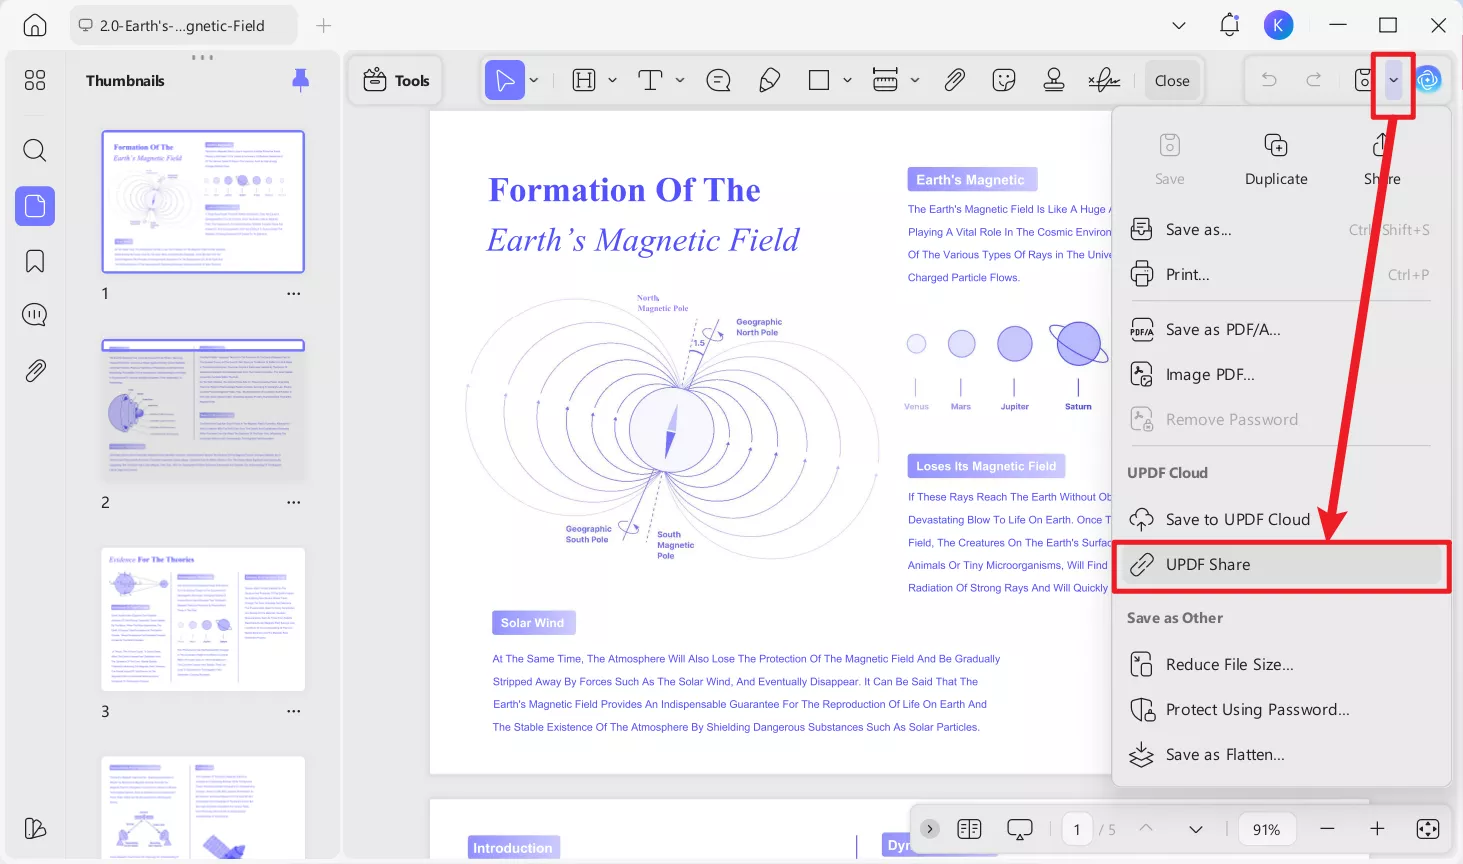
Task: Click the Close button in toolbar
Action: pyautogui.click(x=1172, y=81)
